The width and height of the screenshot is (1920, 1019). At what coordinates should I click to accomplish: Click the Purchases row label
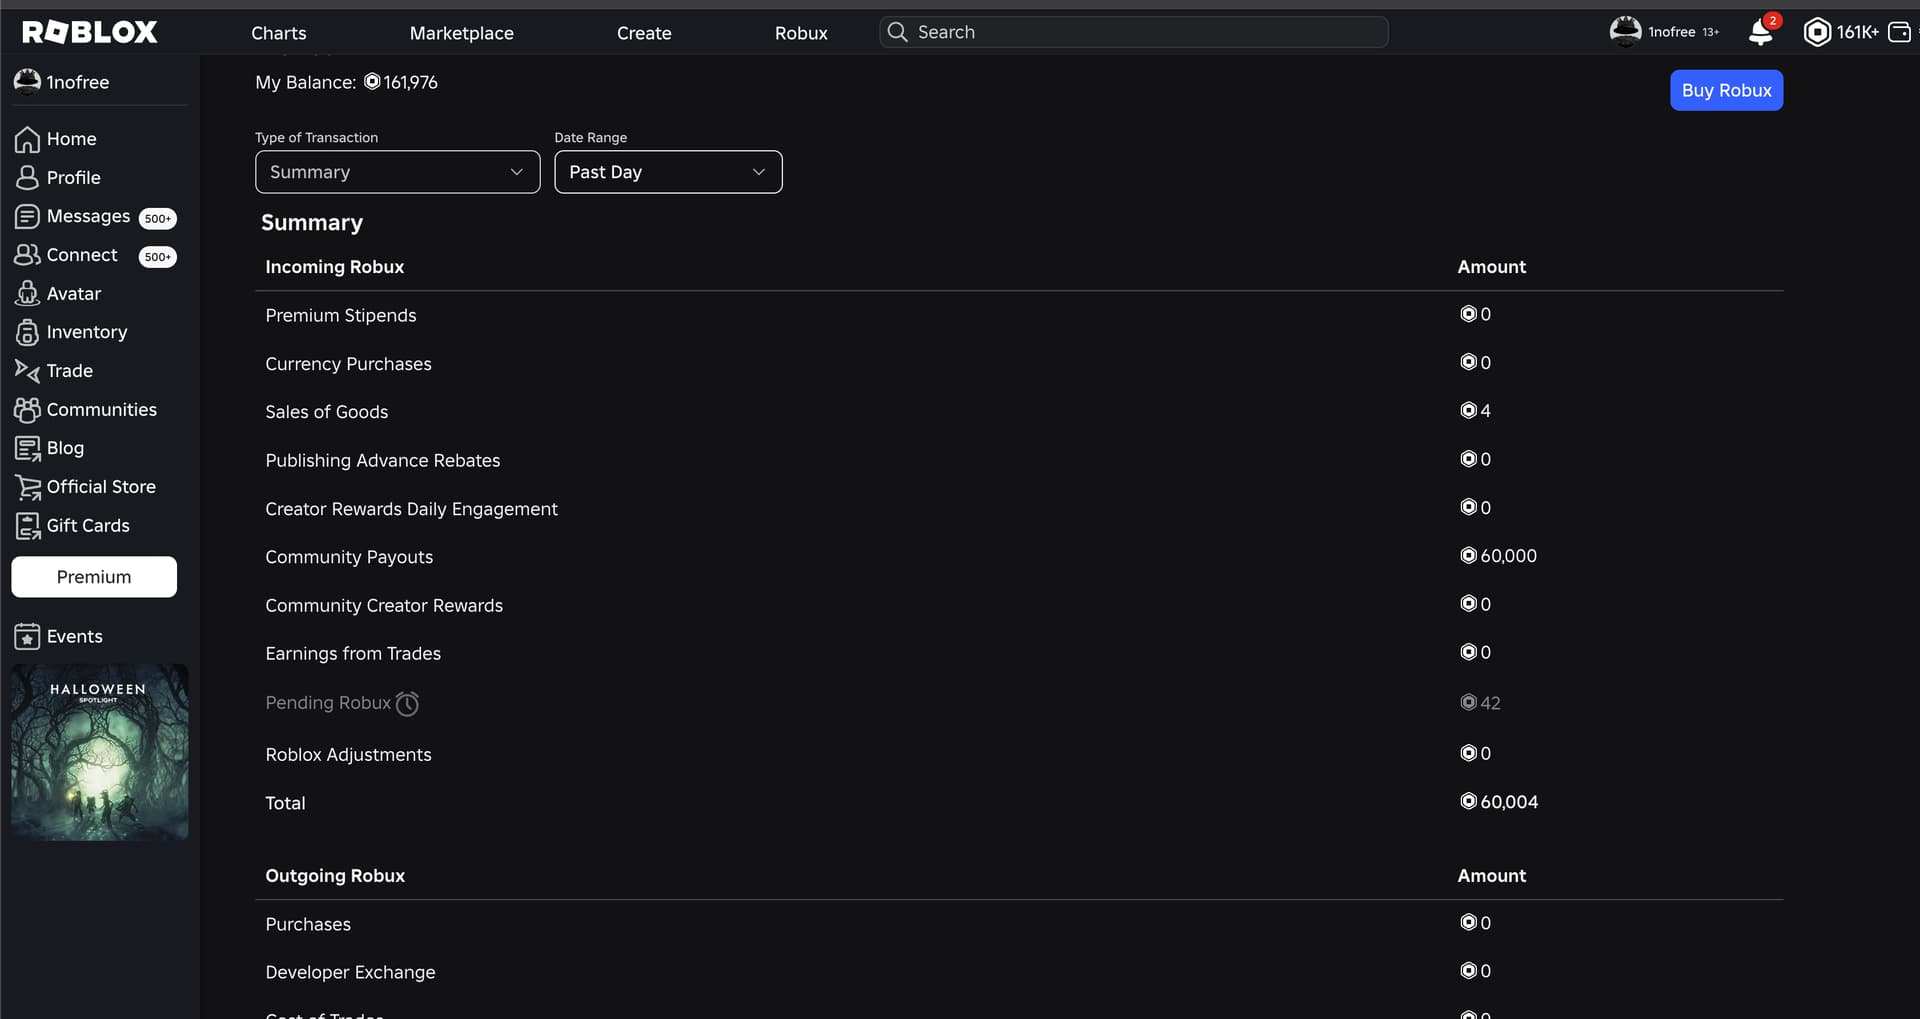[x=308, y=925]
